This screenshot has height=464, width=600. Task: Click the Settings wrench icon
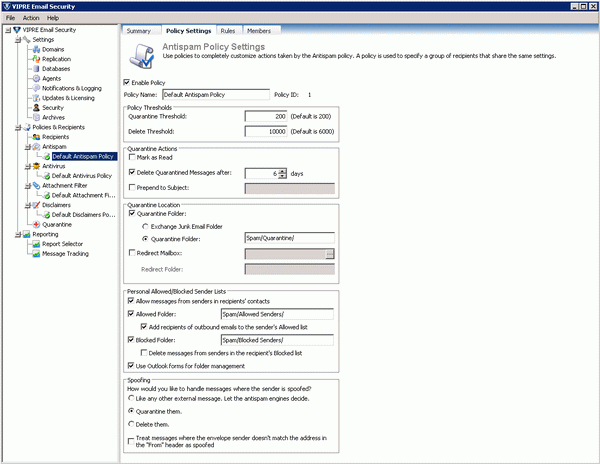26,39
